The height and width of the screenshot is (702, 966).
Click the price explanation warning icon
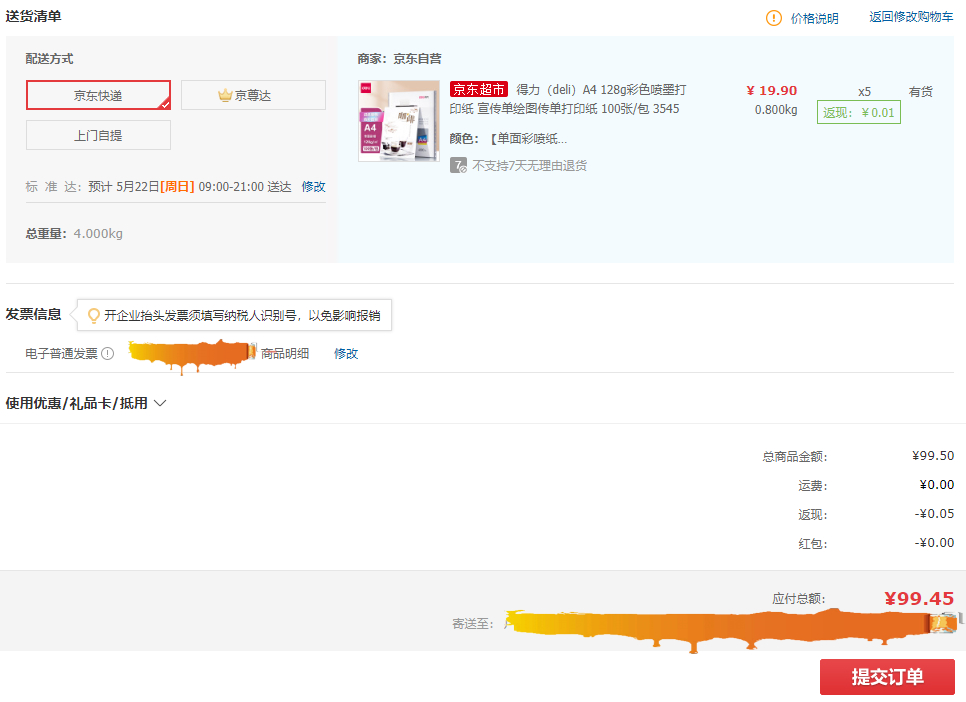[773, 18]
